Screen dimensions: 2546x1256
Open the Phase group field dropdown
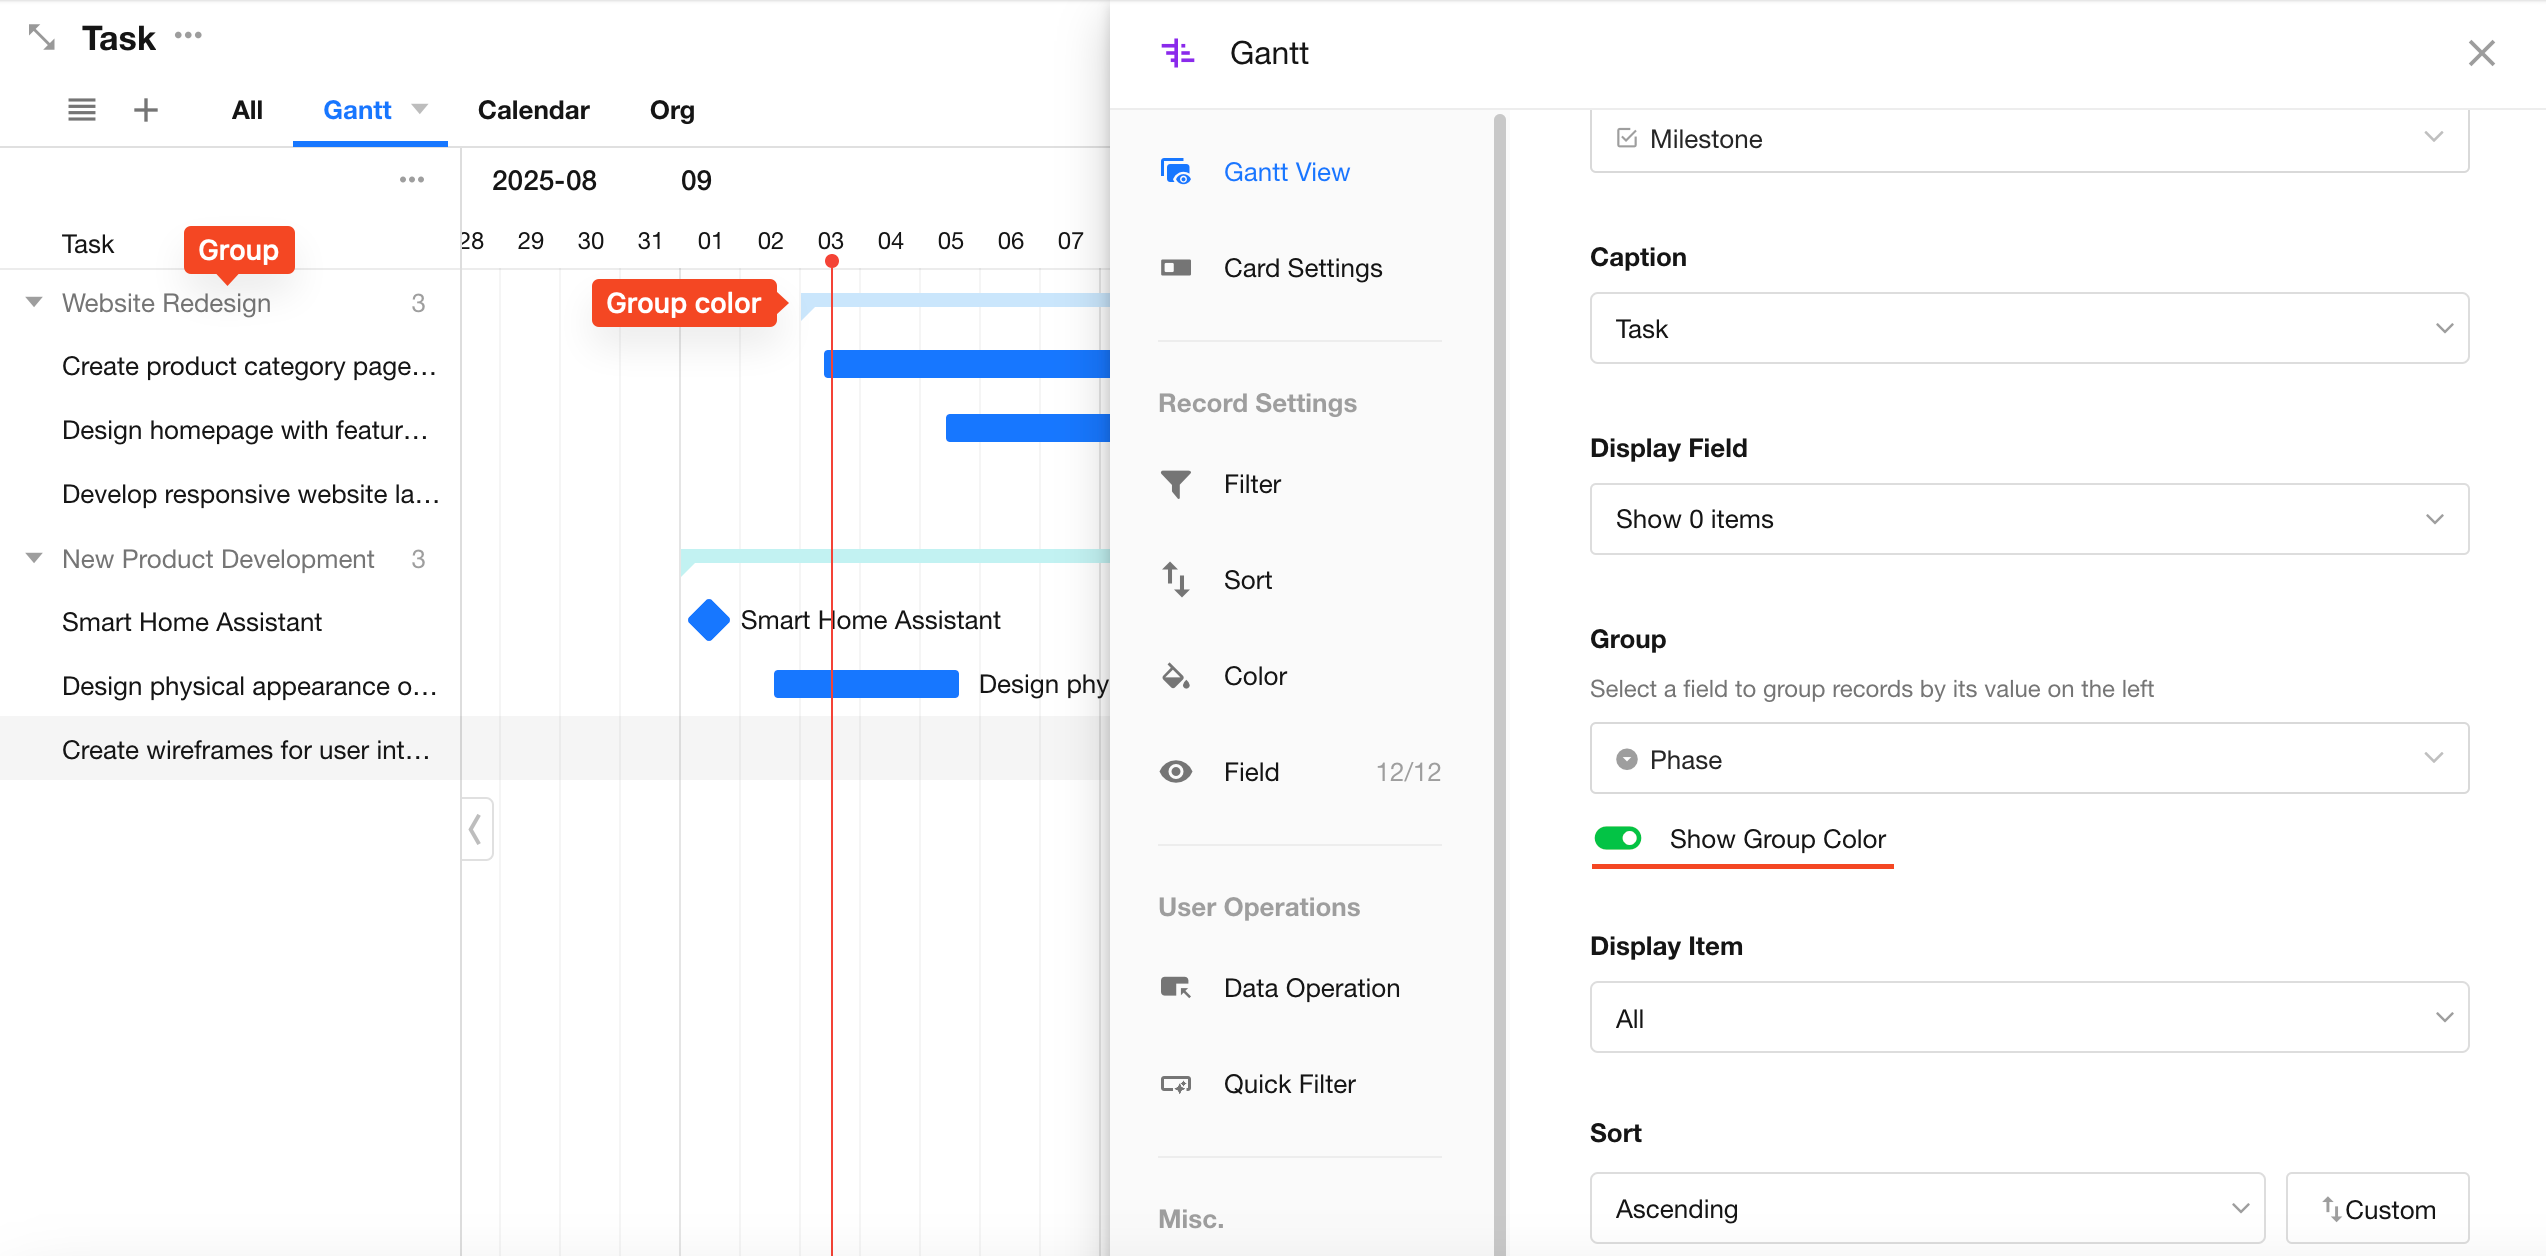click(2028, 759)
